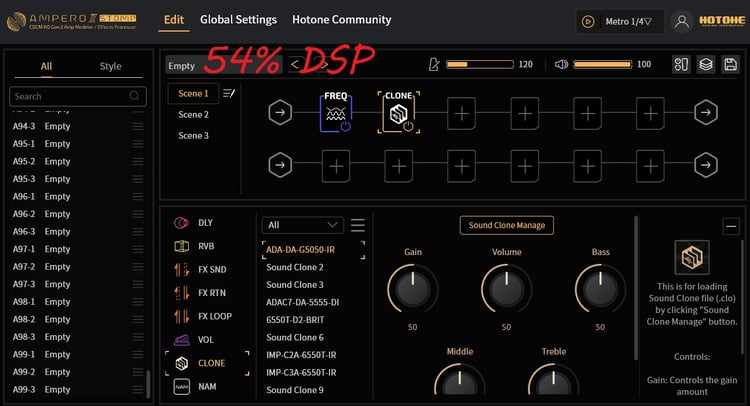The height and width of the screenshot is (406, 750).
Task: Select the Style patch filter tab
Action: [x=110, y=66]
